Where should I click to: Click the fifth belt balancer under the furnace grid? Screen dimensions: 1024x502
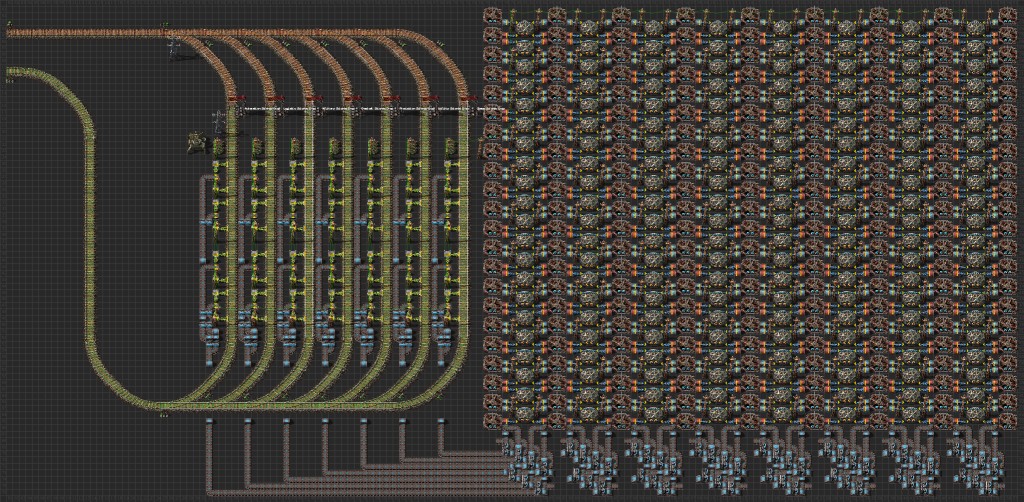(782, 462)
